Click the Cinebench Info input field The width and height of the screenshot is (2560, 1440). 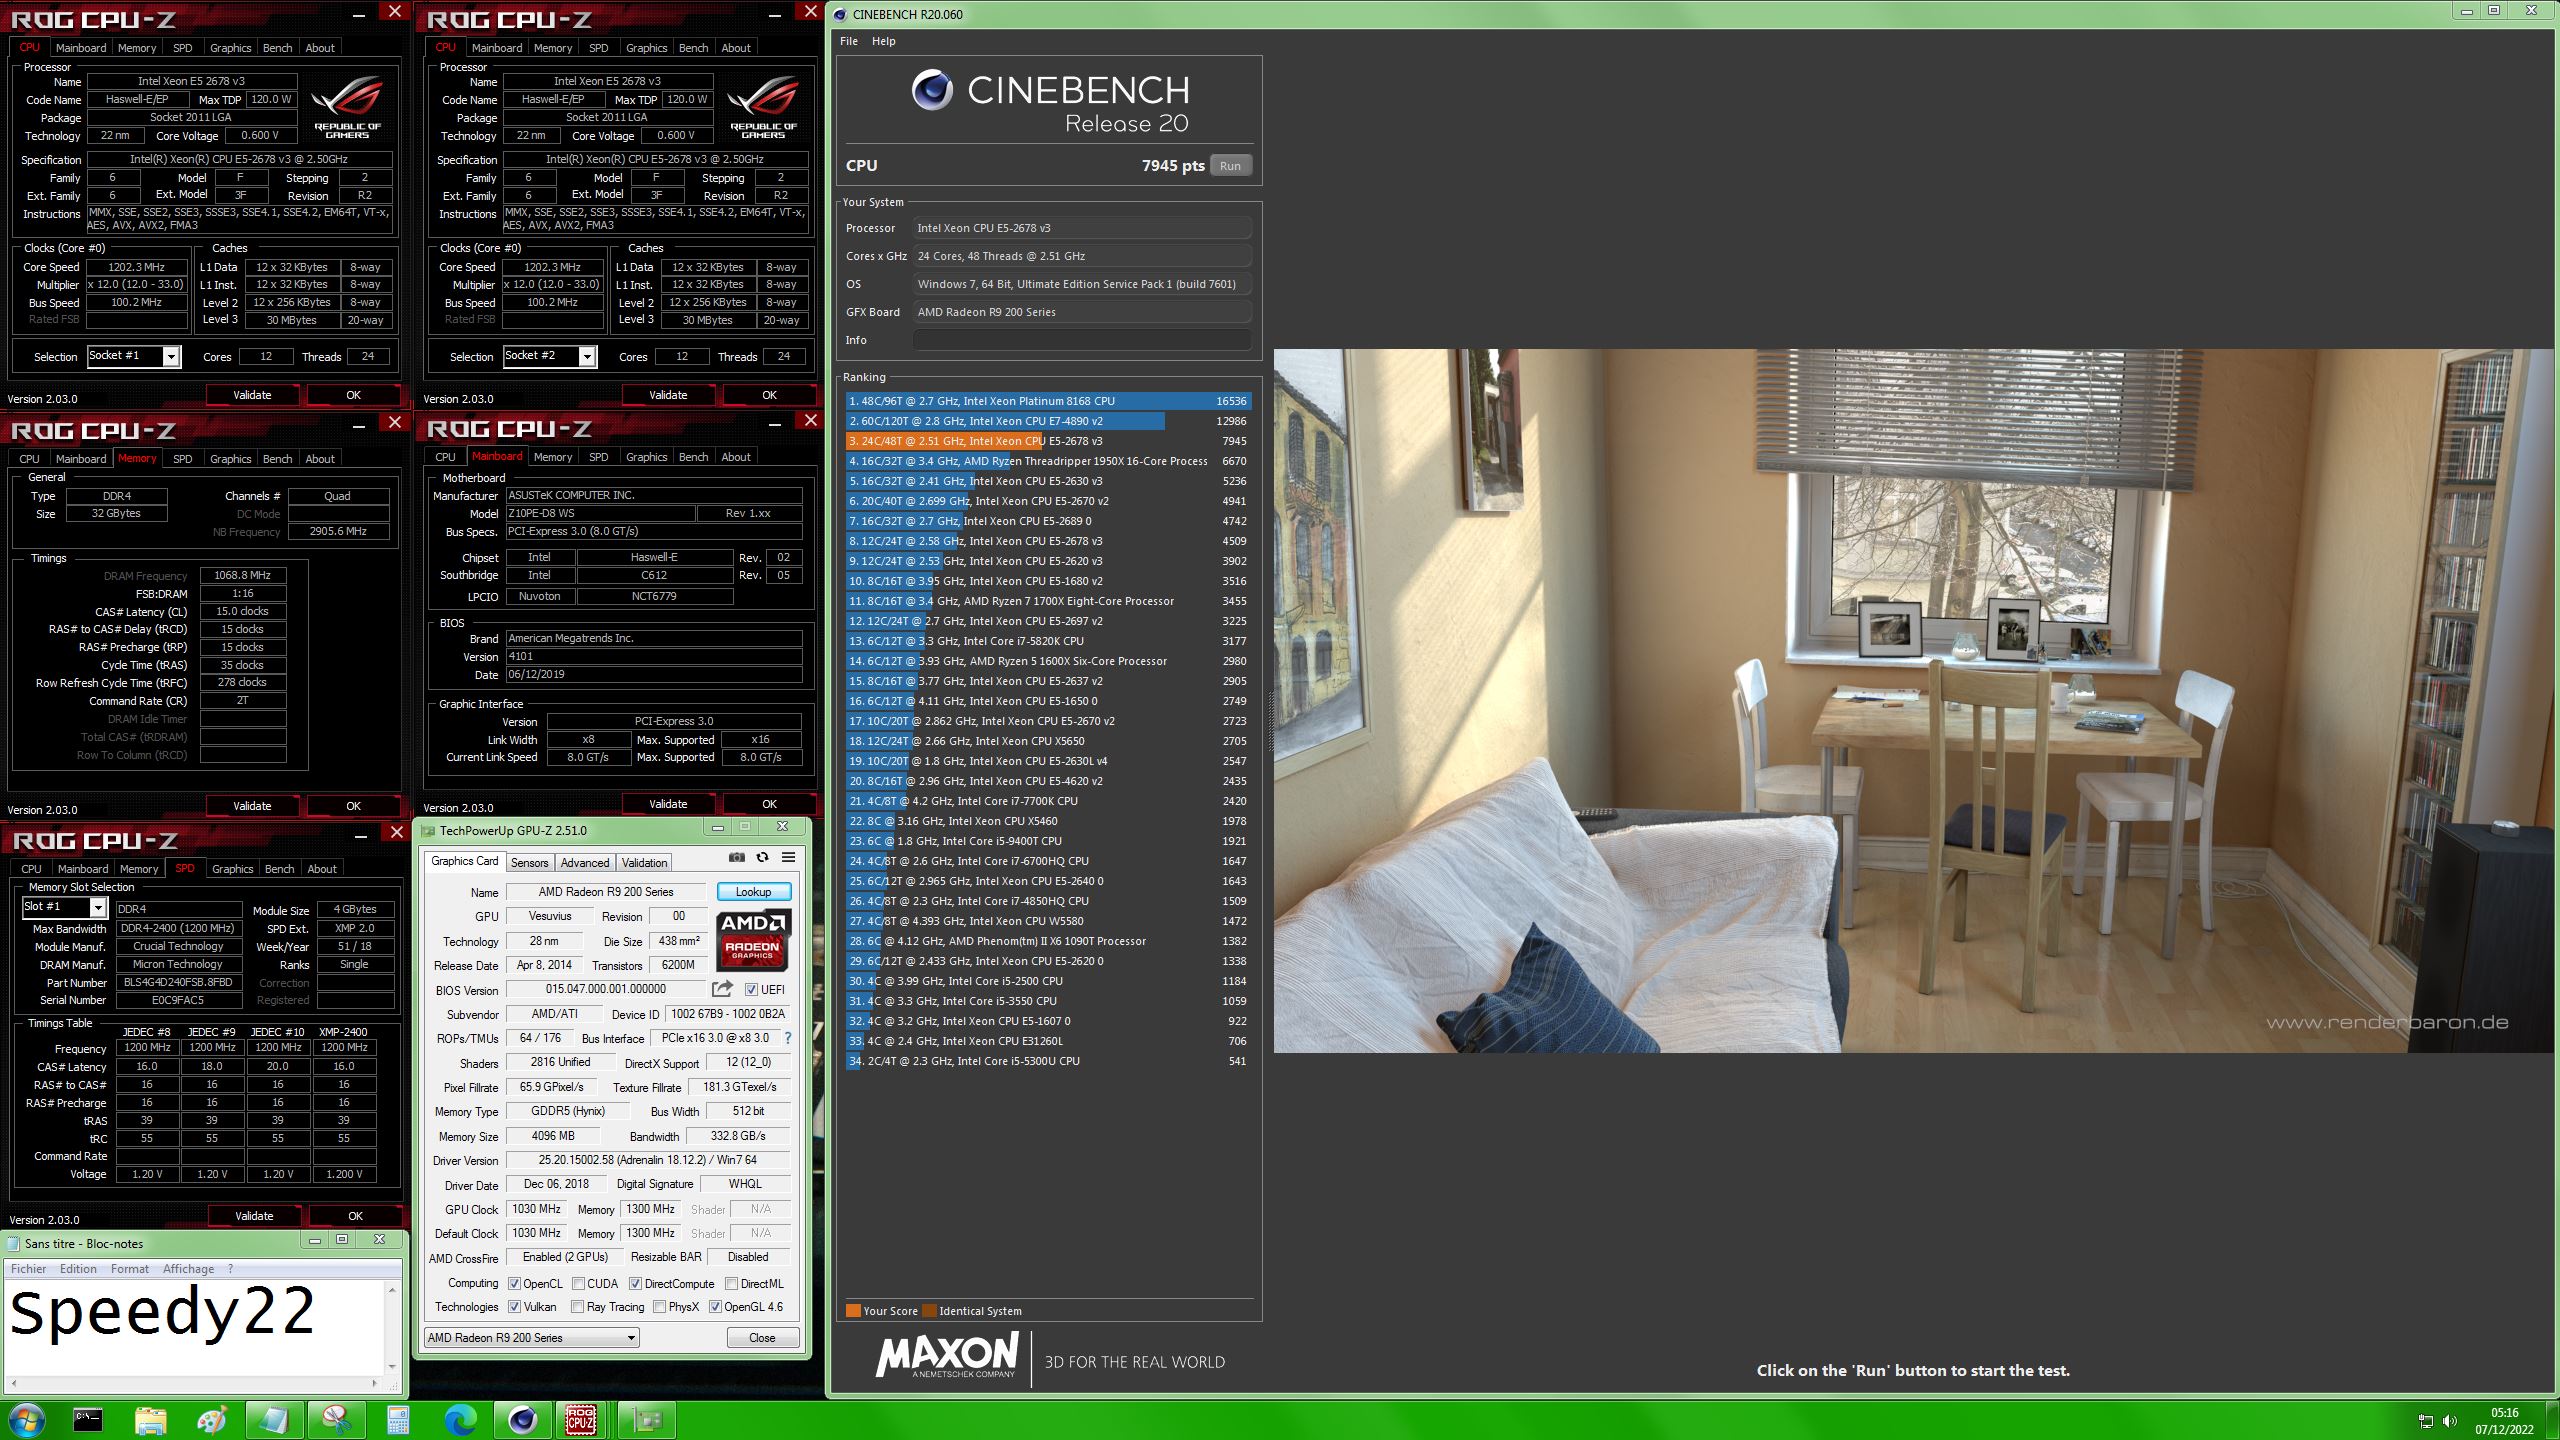[x=1081, y=340]
